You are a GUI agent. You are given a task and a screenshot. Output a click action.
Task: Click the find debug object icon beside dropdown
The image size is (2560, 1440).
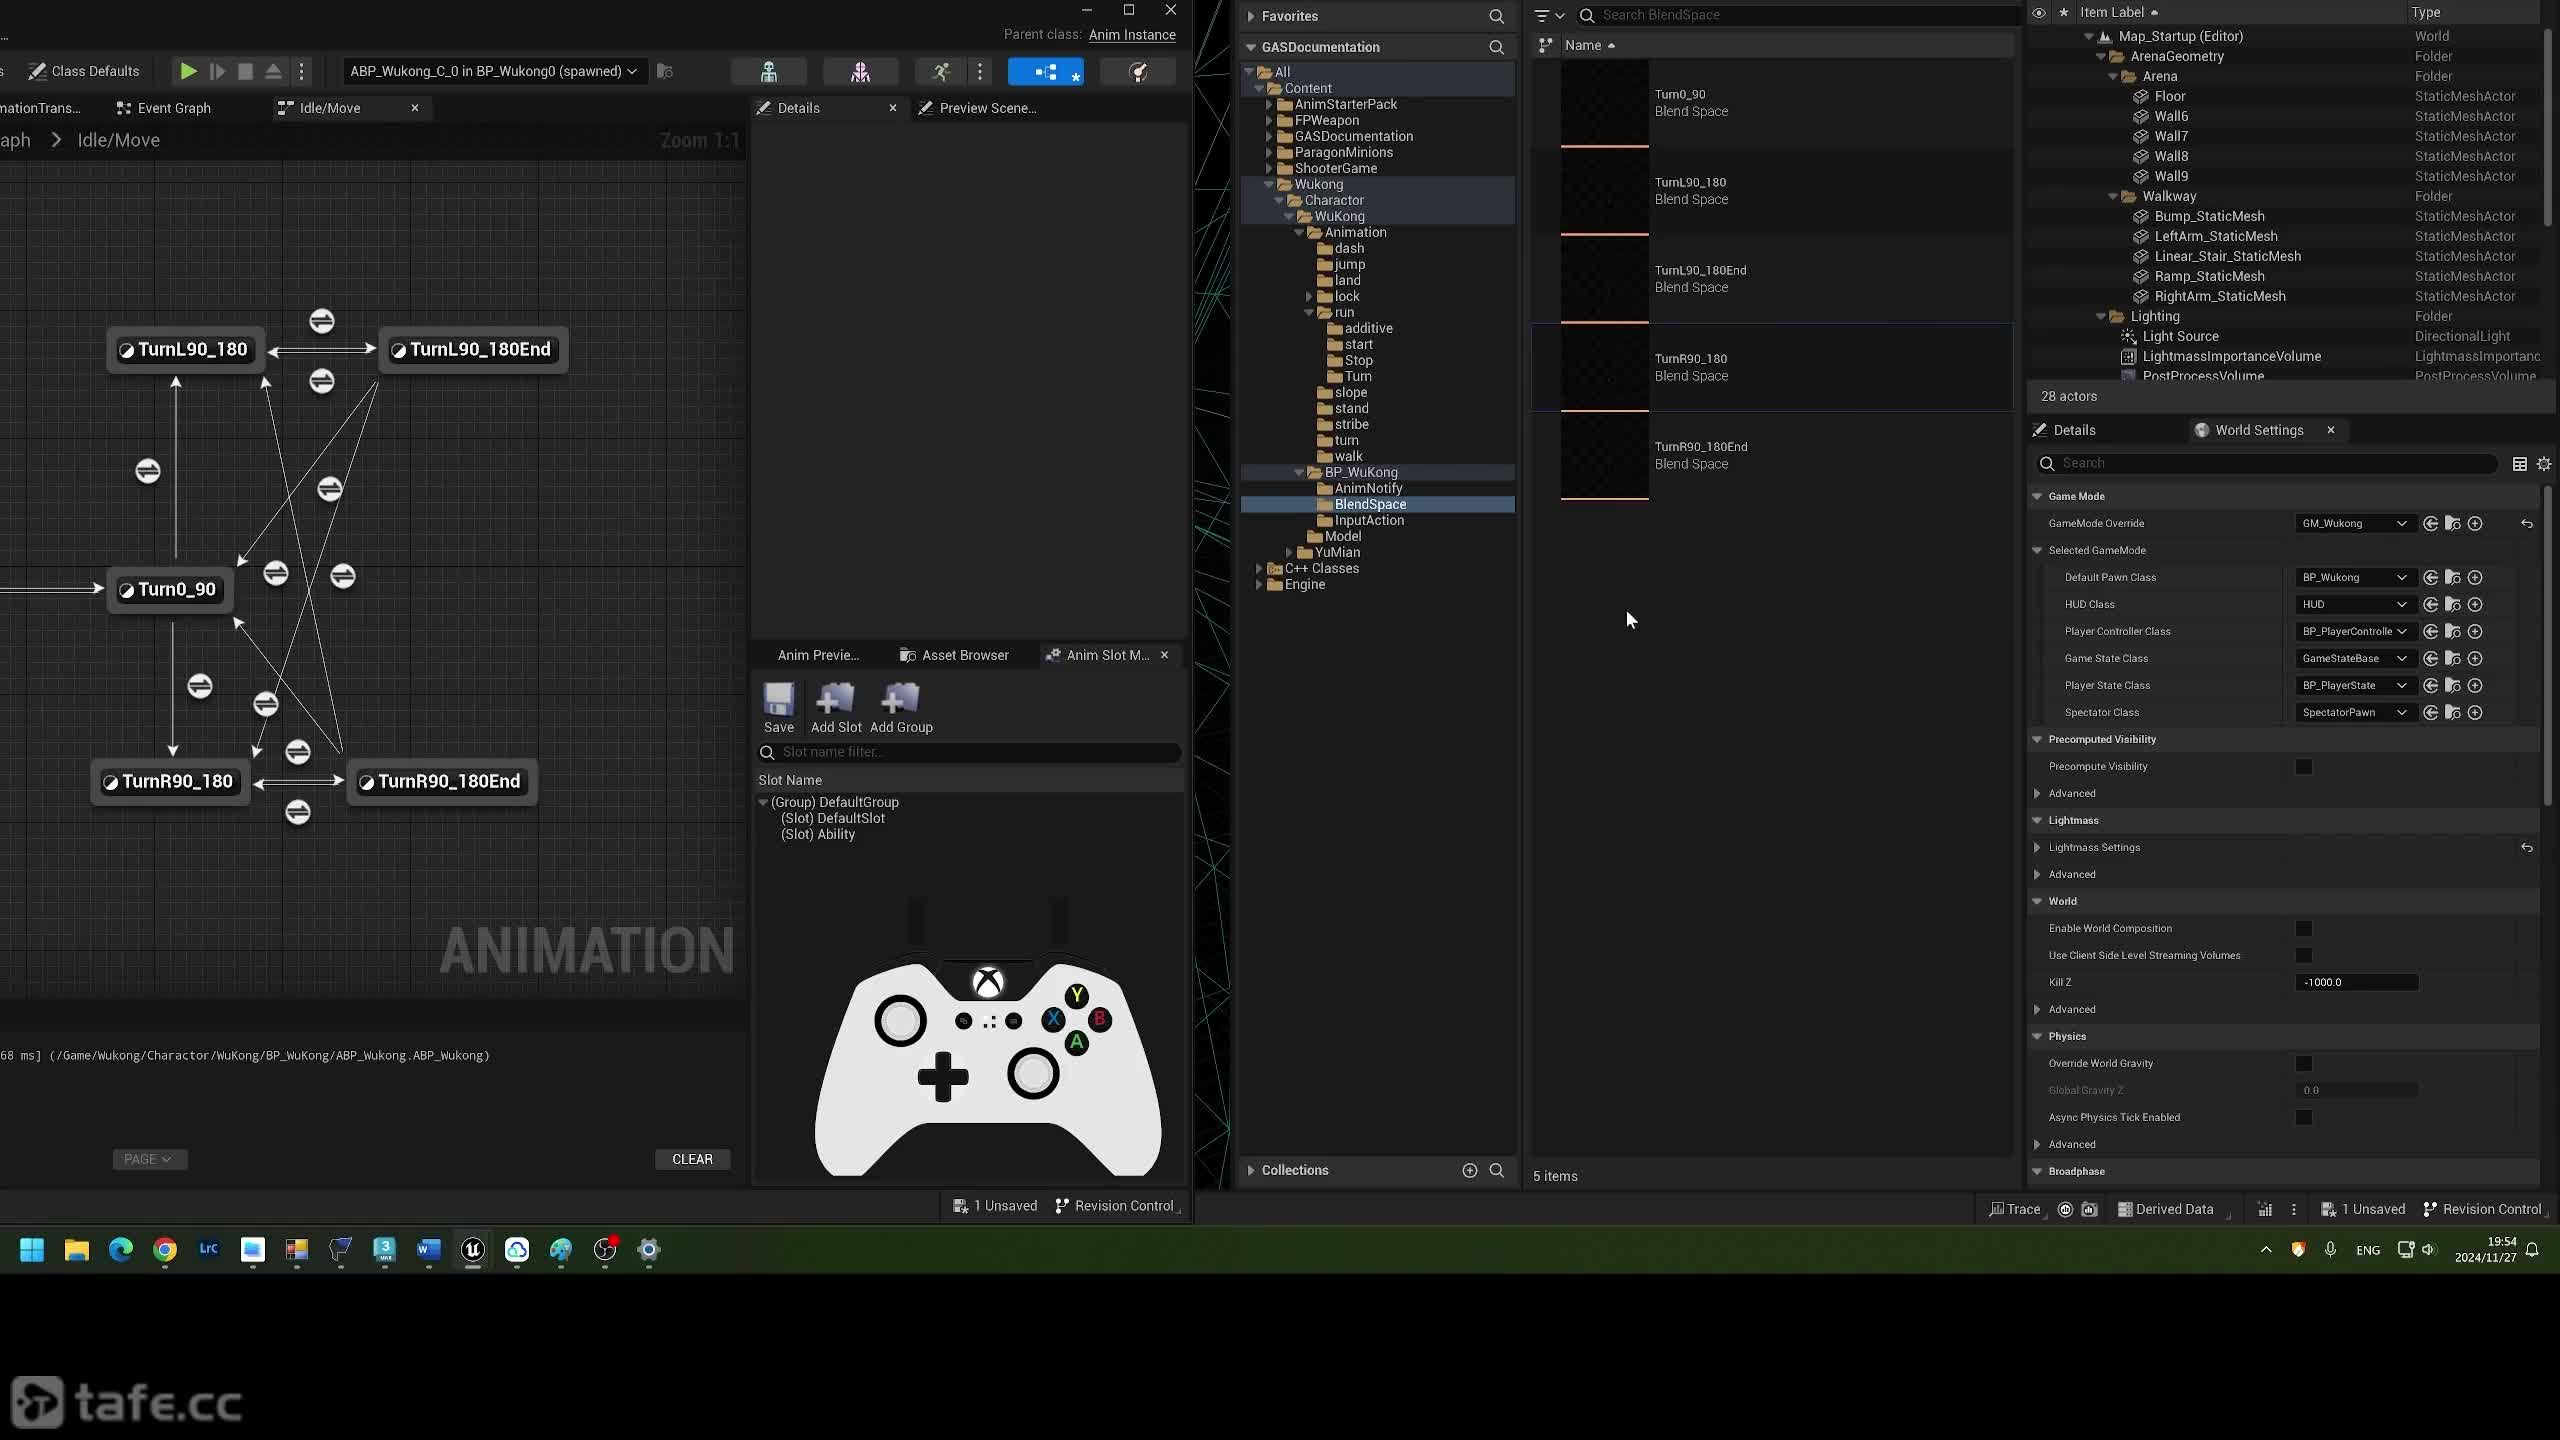point(665,71)
